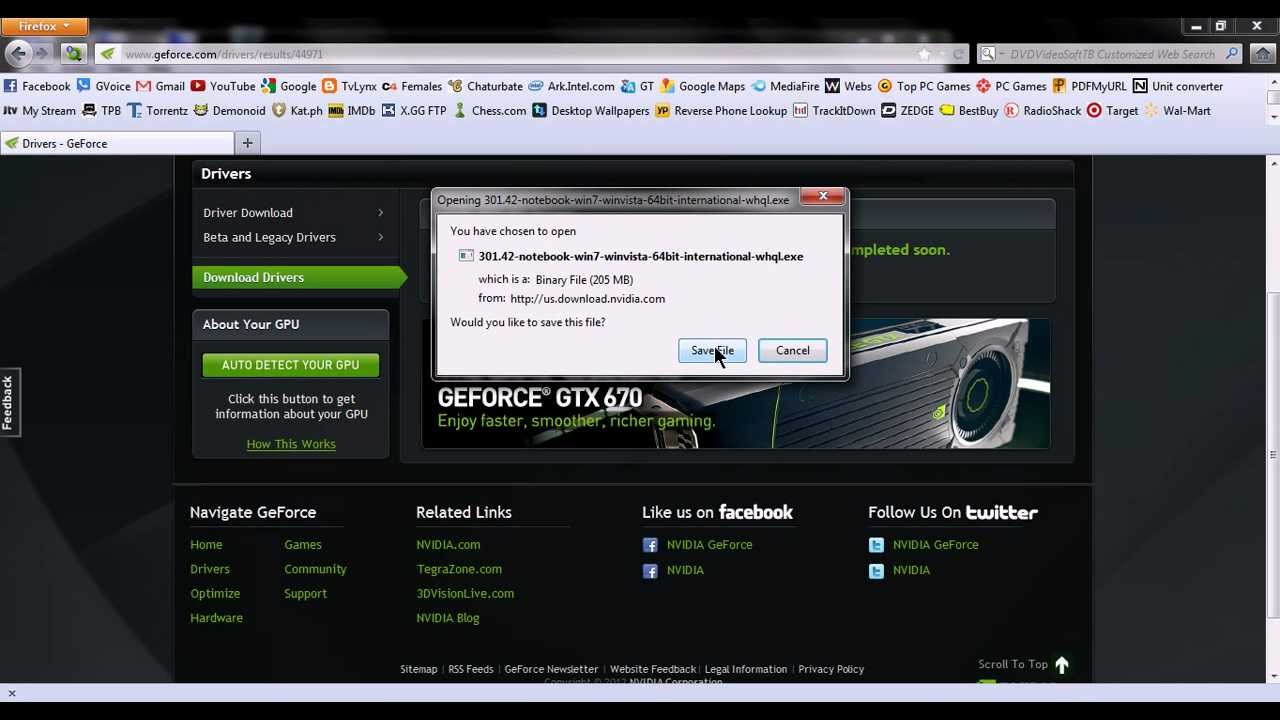Open the Ark.Intel.com bookmark

(572, 86)
